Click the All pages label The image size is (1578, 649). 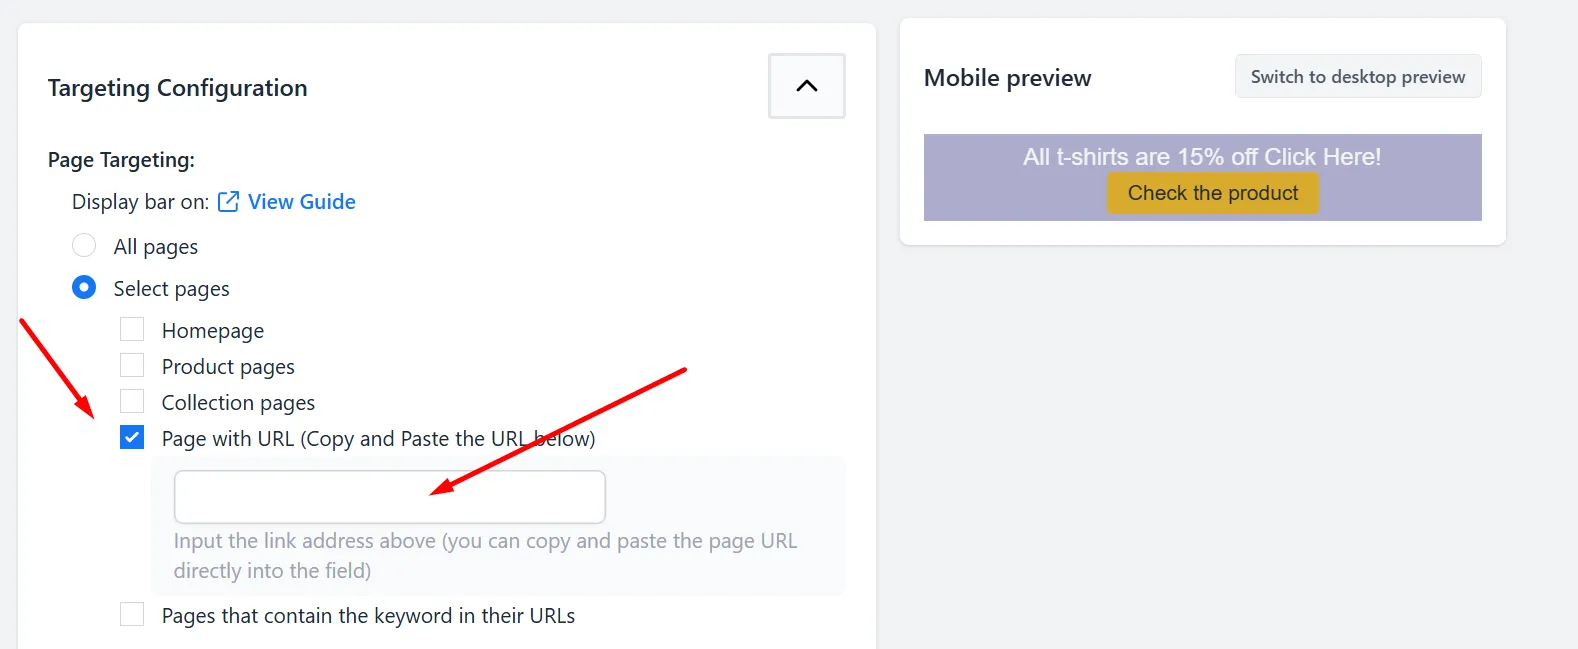click(156, 247)
